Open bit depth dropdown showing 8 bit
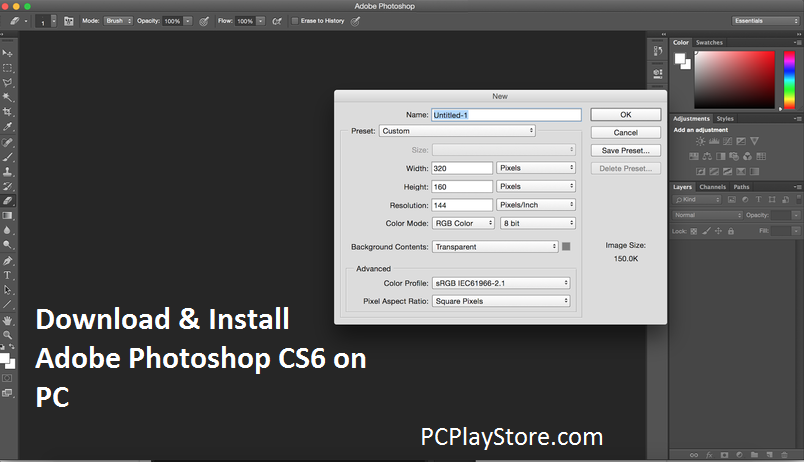This screenshot has width=804, height=462. coord(538,223)
